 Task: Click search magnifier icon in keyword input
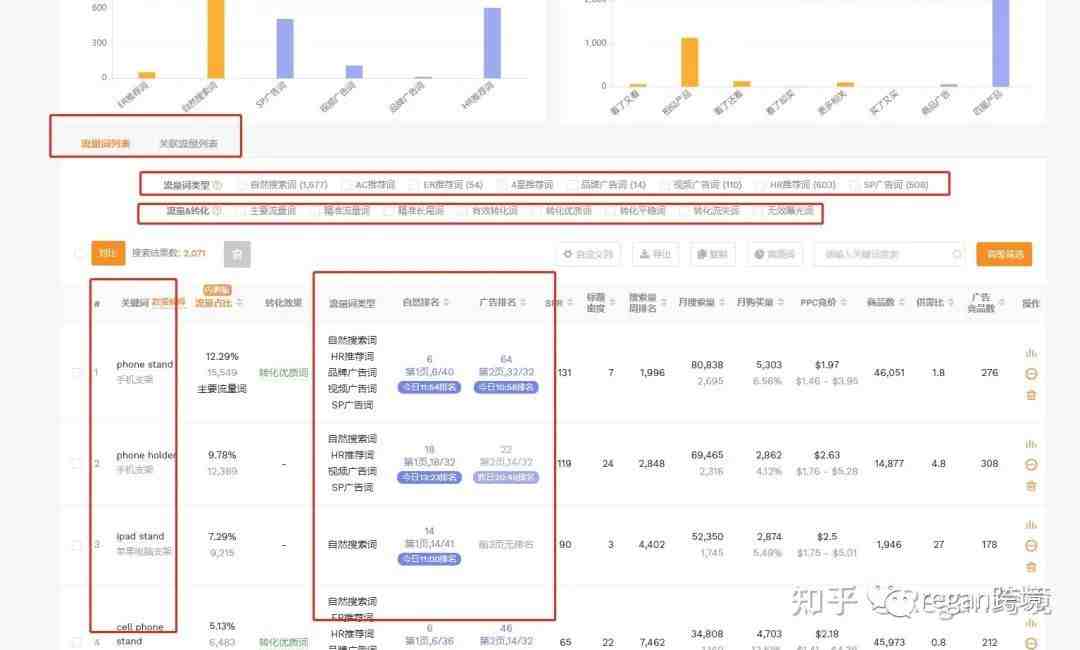[957, 254]
